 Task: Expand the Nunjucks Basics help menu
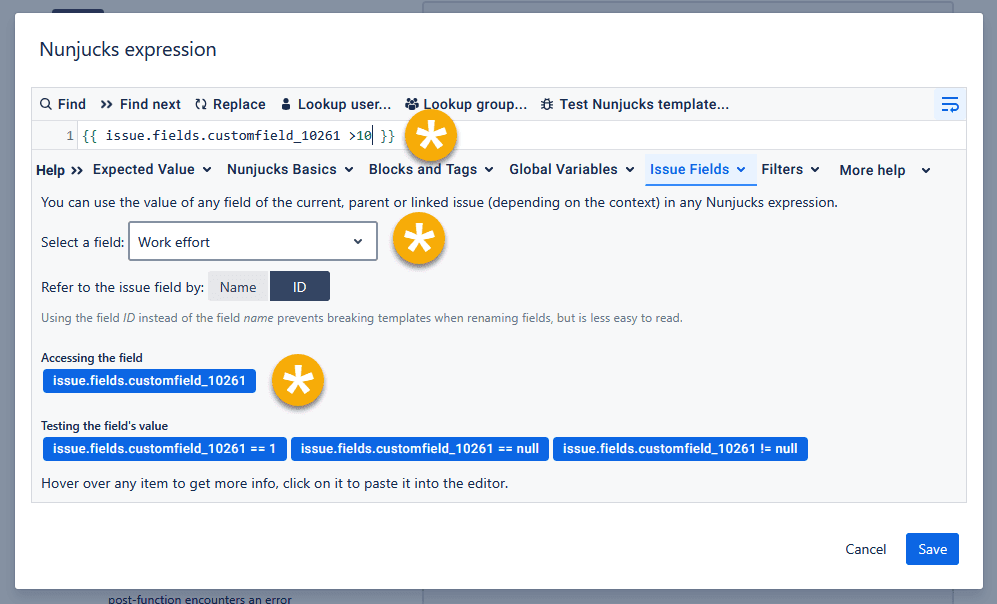[x=290, y=170]
